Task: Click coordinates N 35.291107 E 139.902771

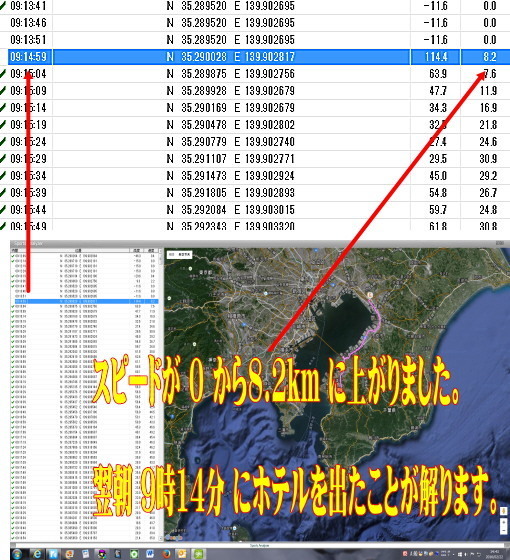Action: pos(231,158)
